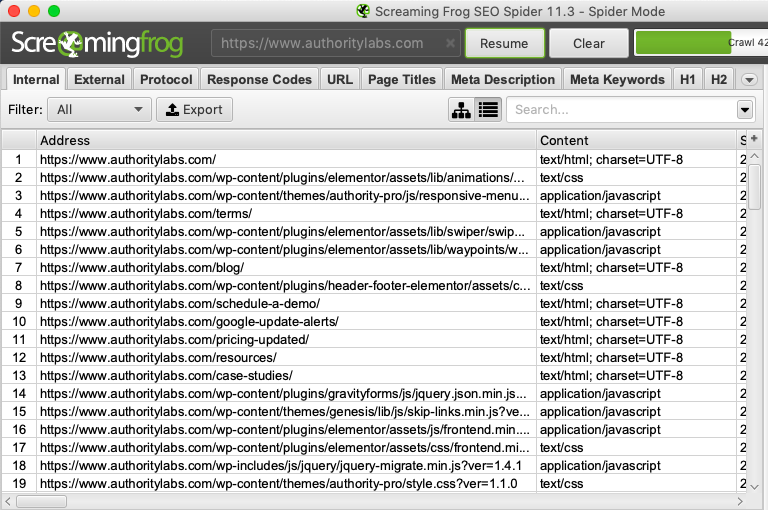Switch to the Response Codes tab

259,79
